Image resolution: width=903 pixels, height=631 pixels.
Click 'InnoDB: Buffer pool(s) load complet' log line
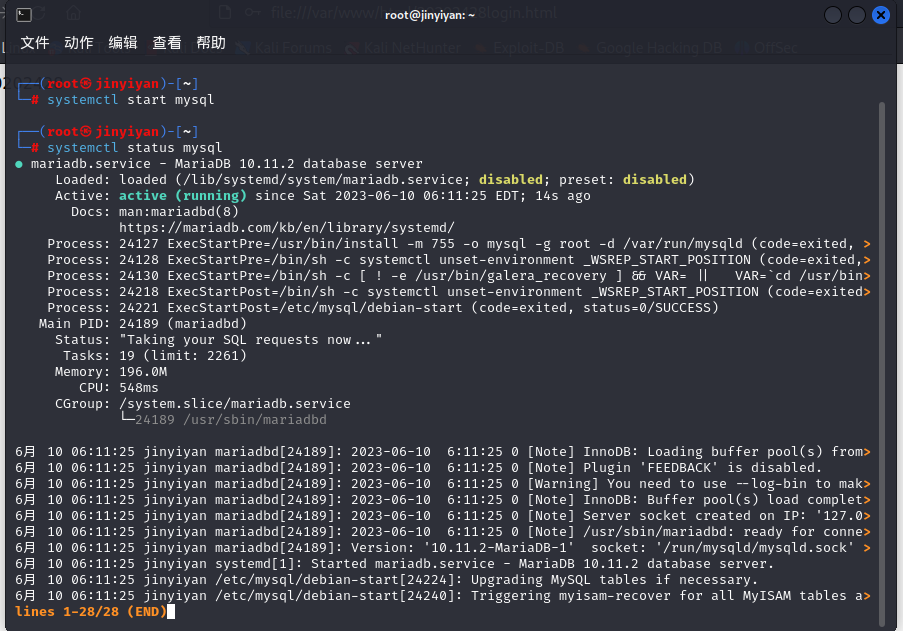tap(442, 500)
